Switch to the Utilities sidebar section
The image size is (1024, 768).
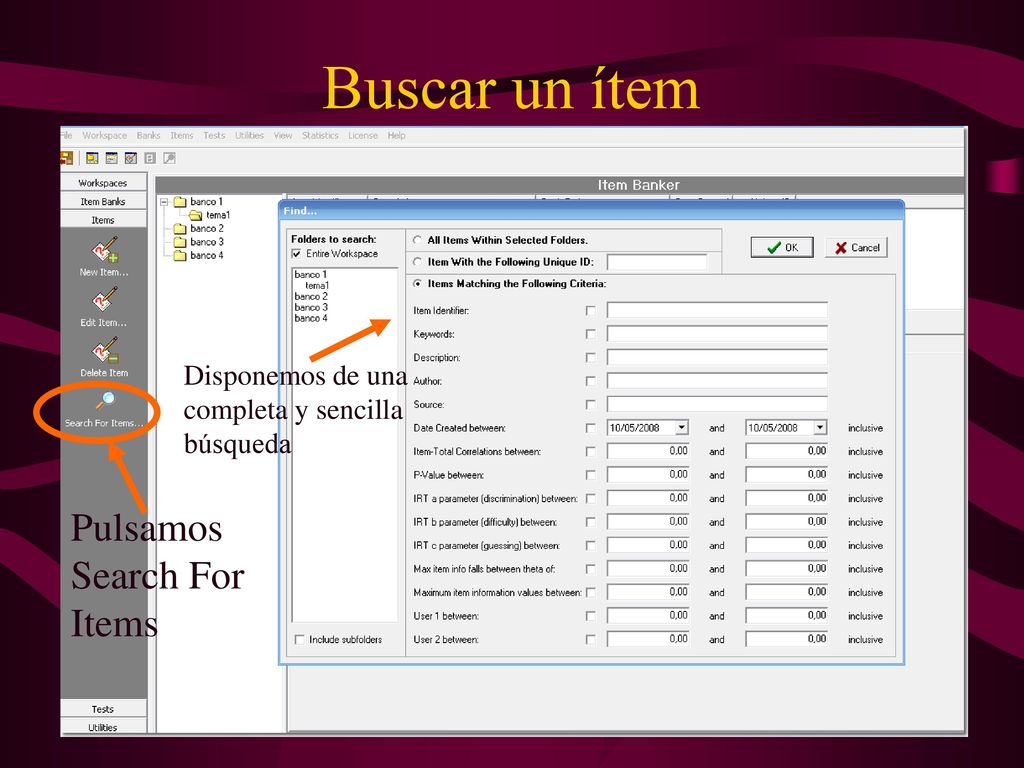103,727
